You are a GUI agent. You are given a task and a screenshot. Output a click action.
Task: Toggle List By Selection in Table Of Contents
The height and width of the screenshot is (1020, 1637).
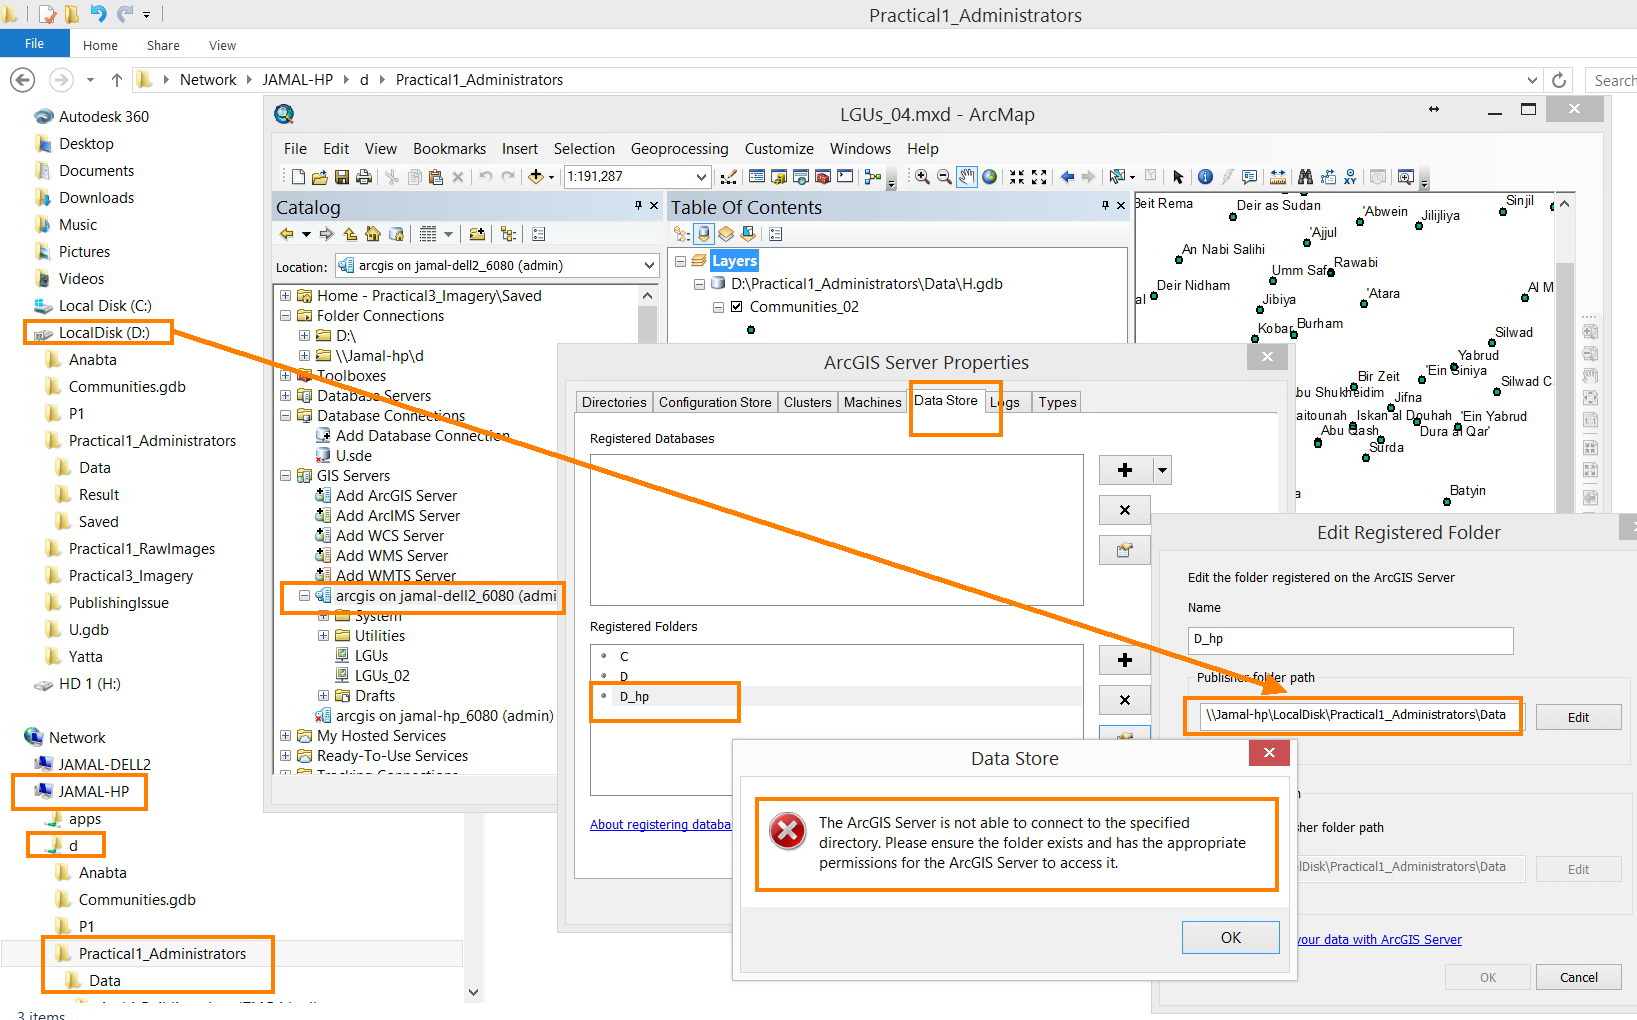(x=748, y=234)
